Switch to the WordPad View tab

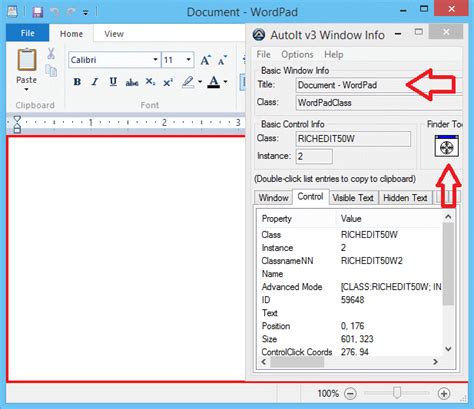click(114, 34)
